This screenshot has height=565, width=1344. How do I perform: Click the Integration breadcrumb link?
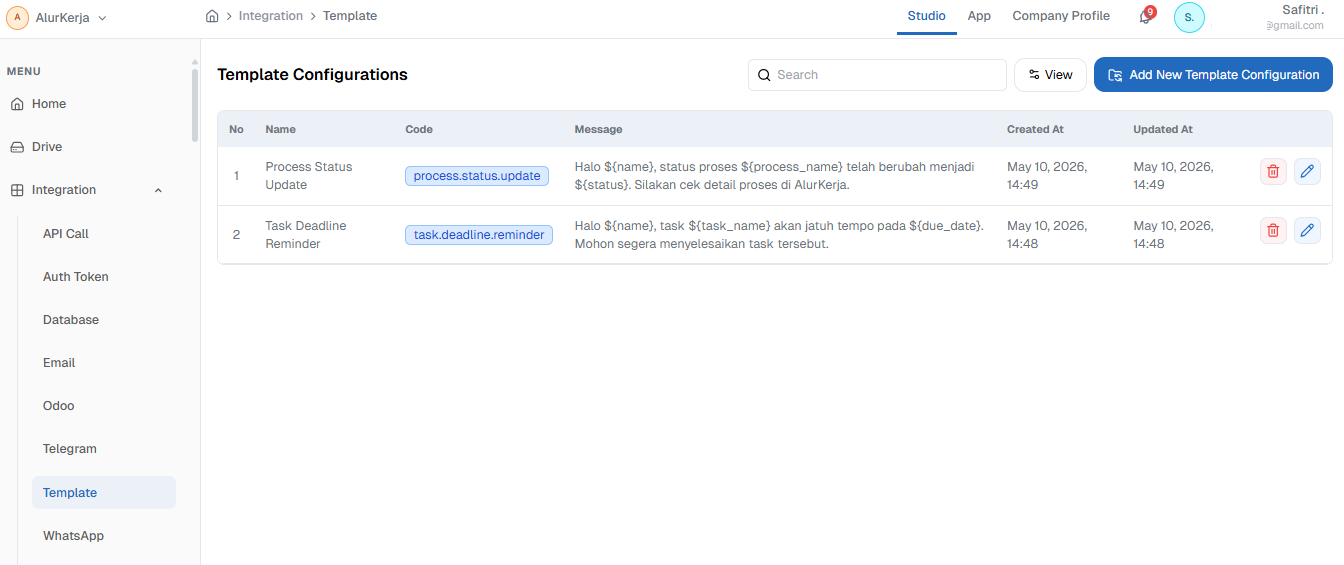coord(271,16)
